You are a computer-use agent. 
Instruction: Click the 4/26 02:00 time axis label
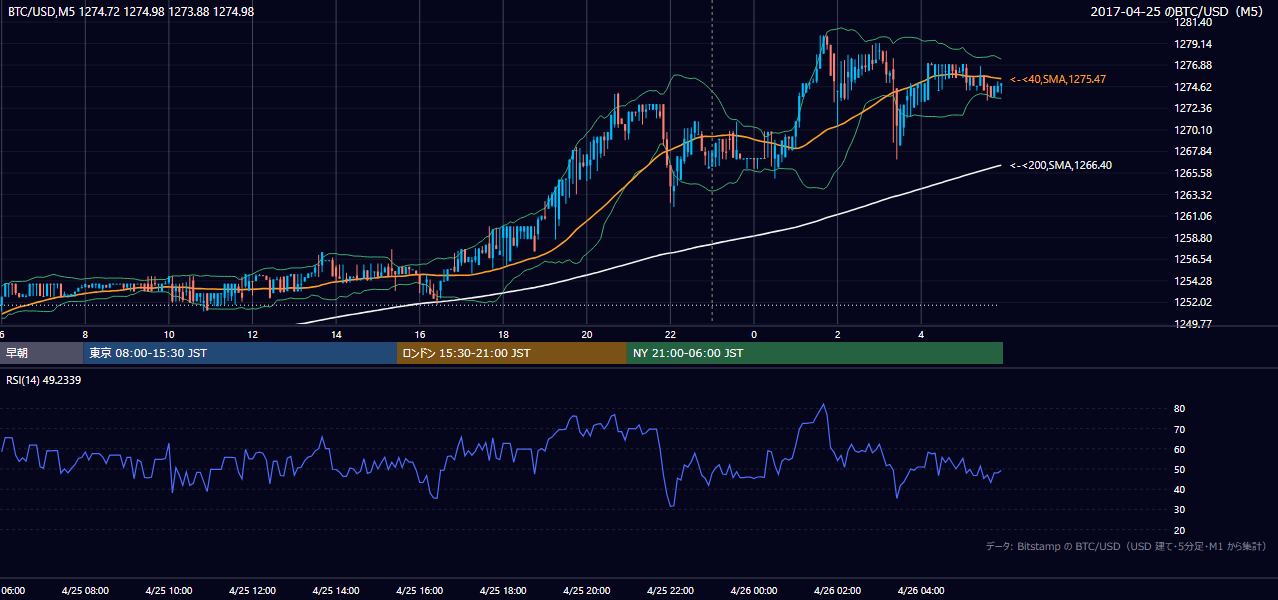[x=838, y=590]
